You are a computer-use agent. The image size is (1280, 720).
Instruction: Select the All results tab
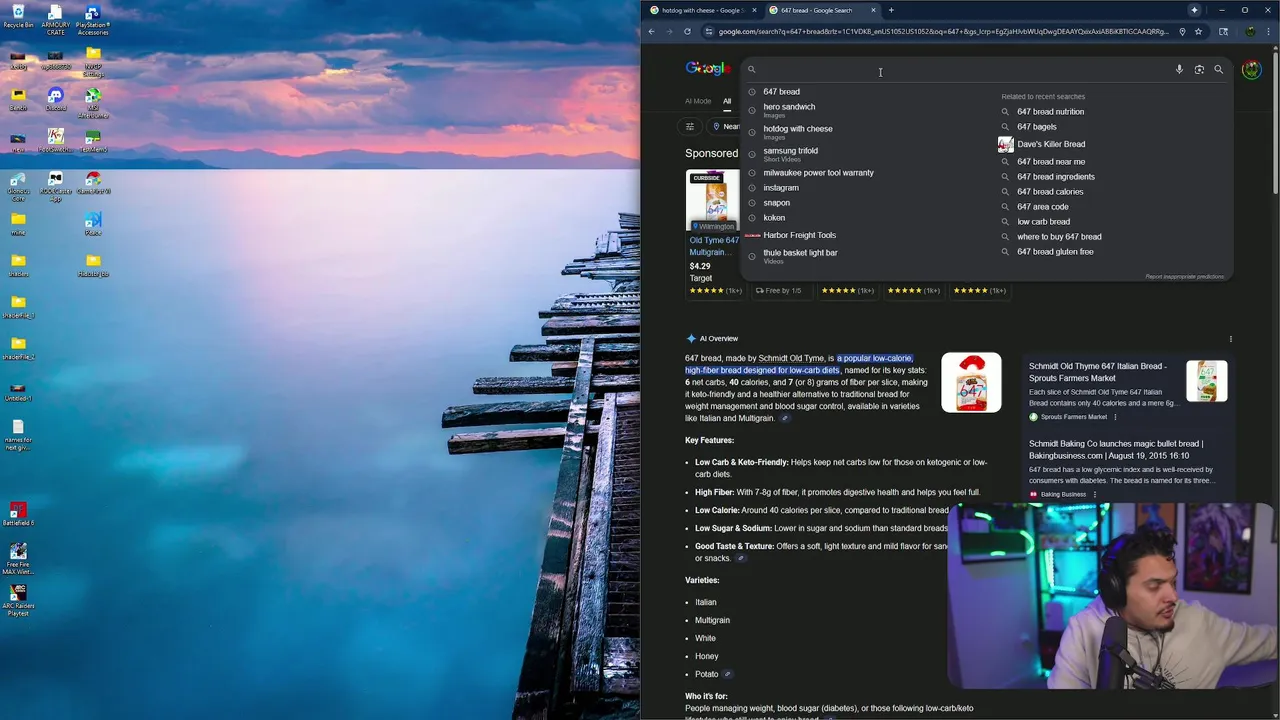tap(727, 101)
